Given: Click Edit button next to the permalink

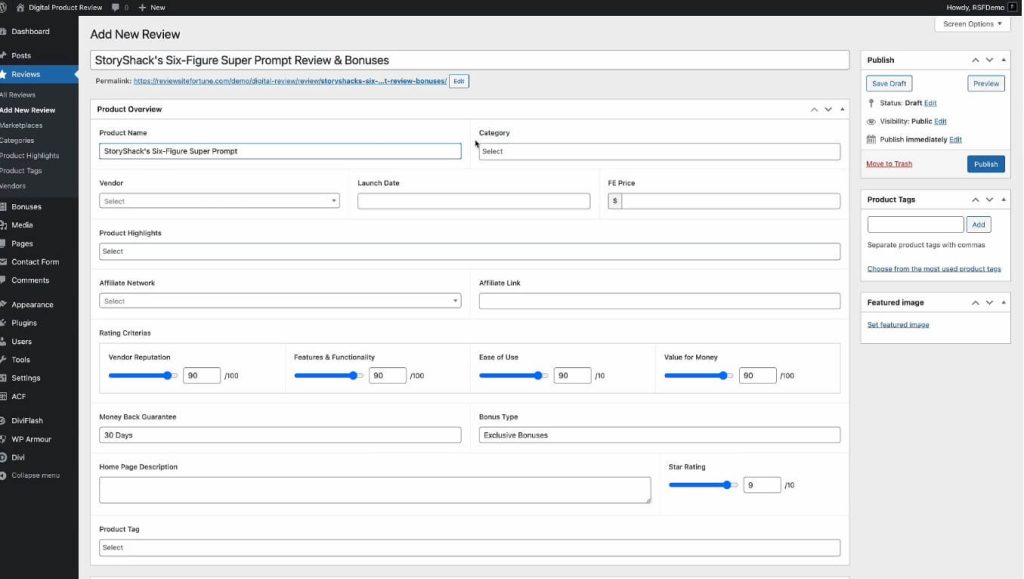Looking at the screenshot, I should [x=458, y=81].
